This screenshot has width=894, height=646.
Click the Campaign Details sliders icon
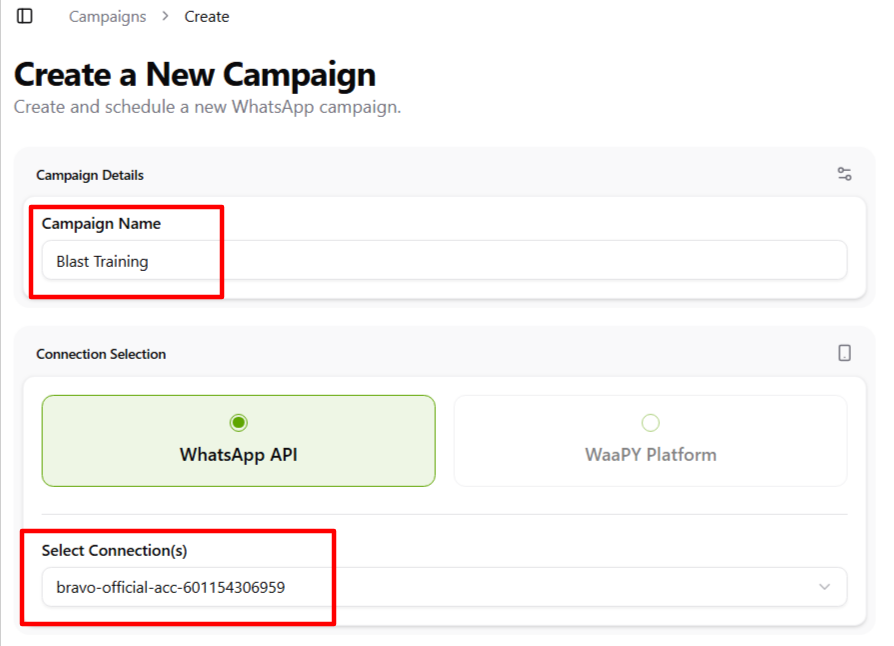tap(845, 174)
